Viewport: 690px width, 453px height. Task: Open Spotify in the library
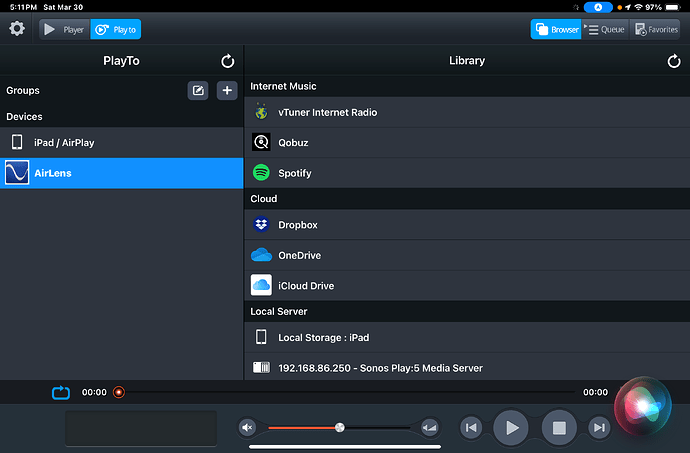[x=467, y=173]
